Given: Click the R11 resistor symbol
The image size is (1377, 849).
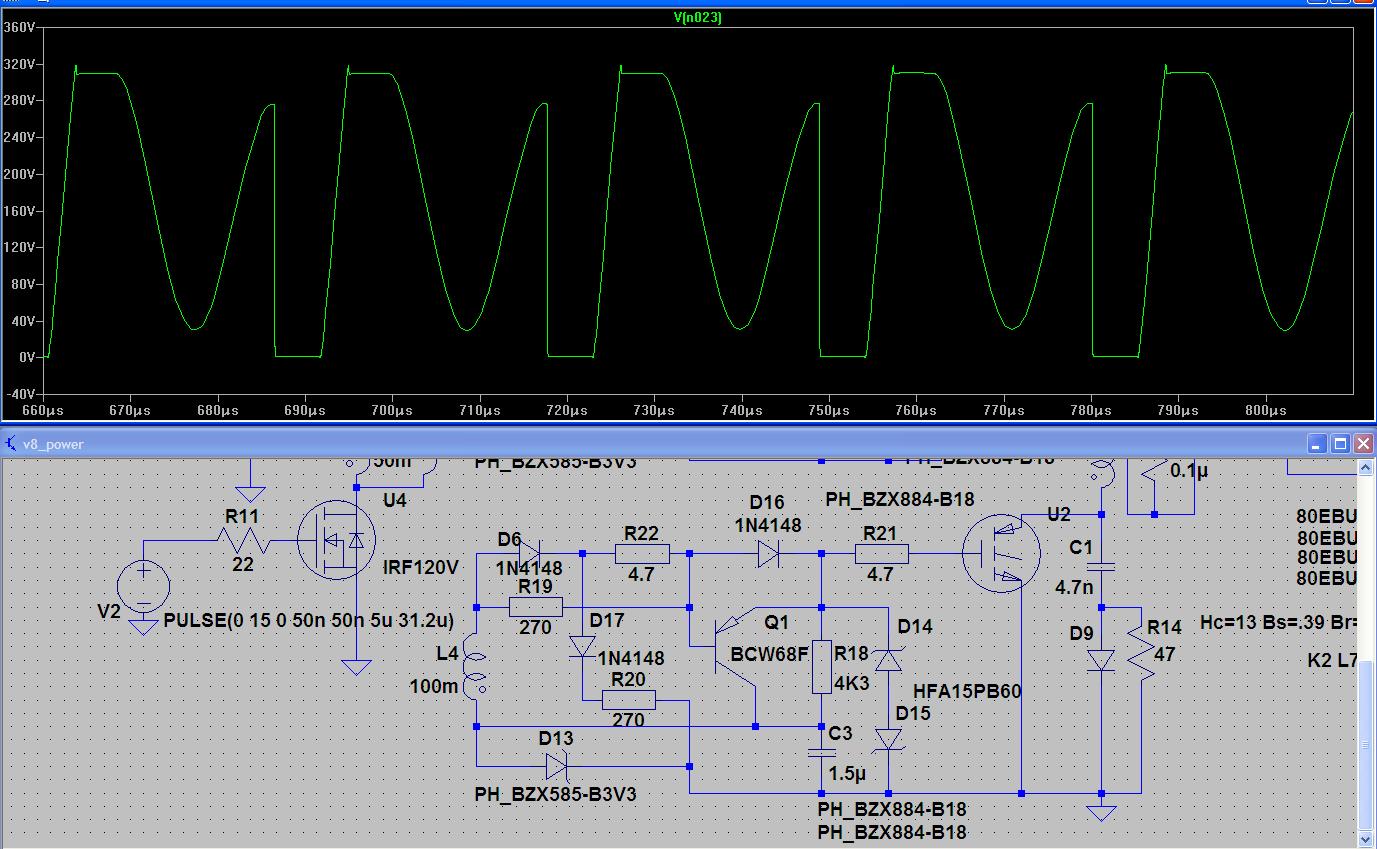Looking at the screenshot, I should coord(242,541).
